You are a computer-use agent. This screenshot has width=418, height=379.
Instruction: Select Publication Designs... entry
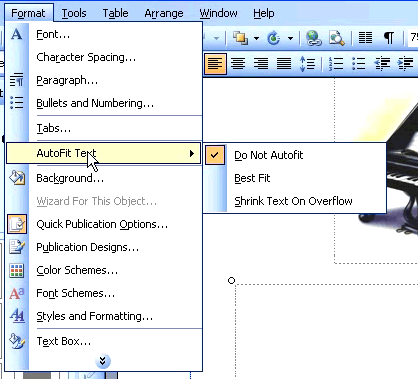pos(104,247)
